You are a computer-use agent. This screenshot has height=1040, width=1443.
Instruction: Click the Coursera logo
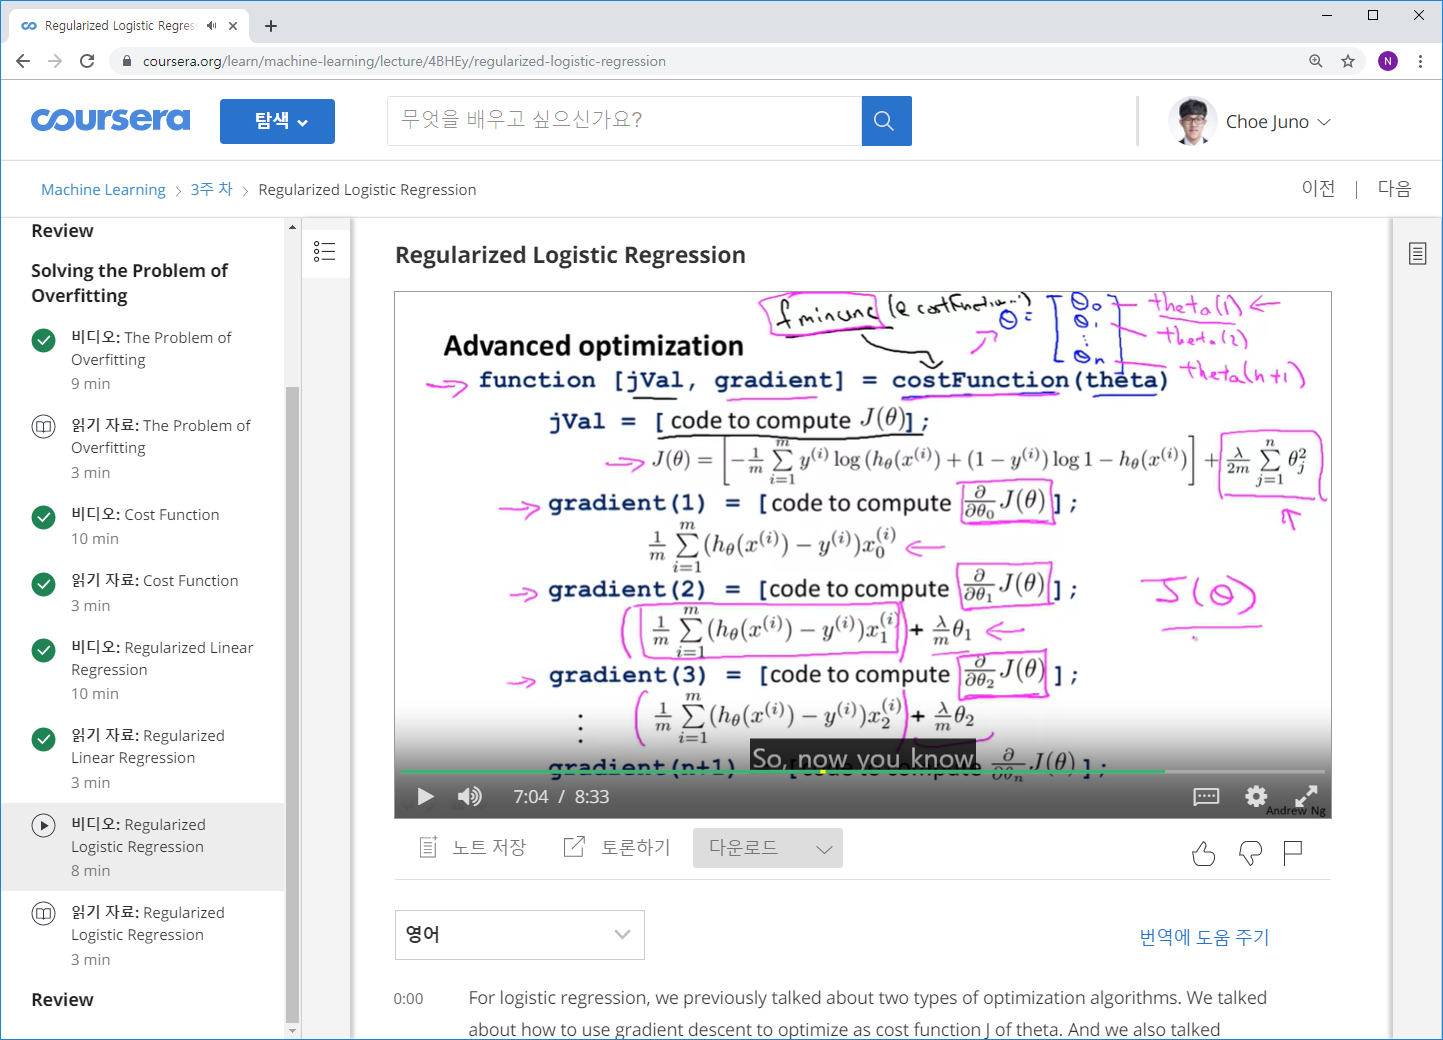[110, 120]
